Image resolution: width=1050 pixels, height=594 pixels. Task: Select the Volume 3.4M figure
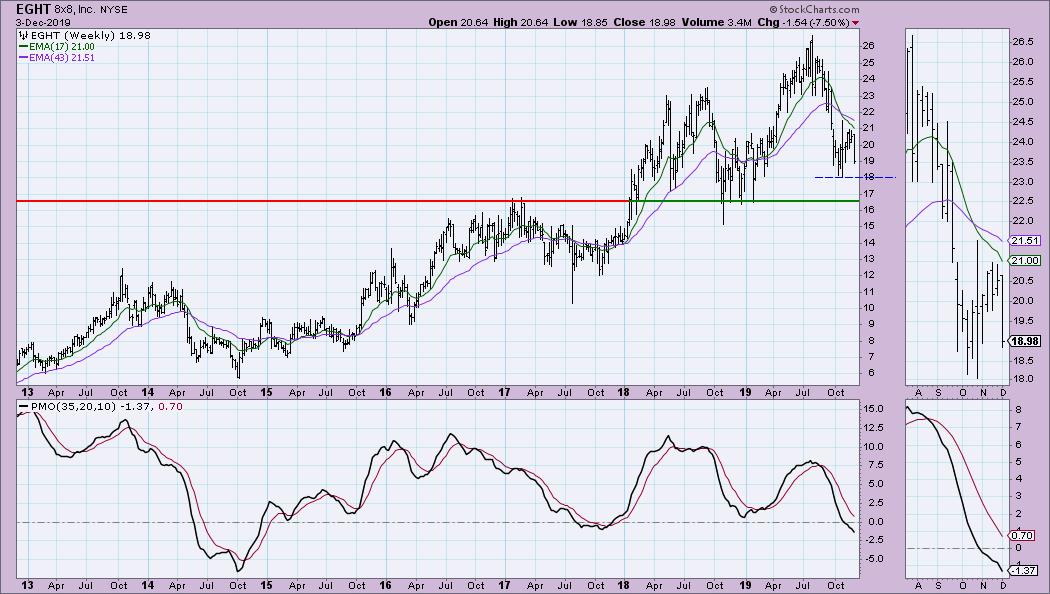[717, 22]
